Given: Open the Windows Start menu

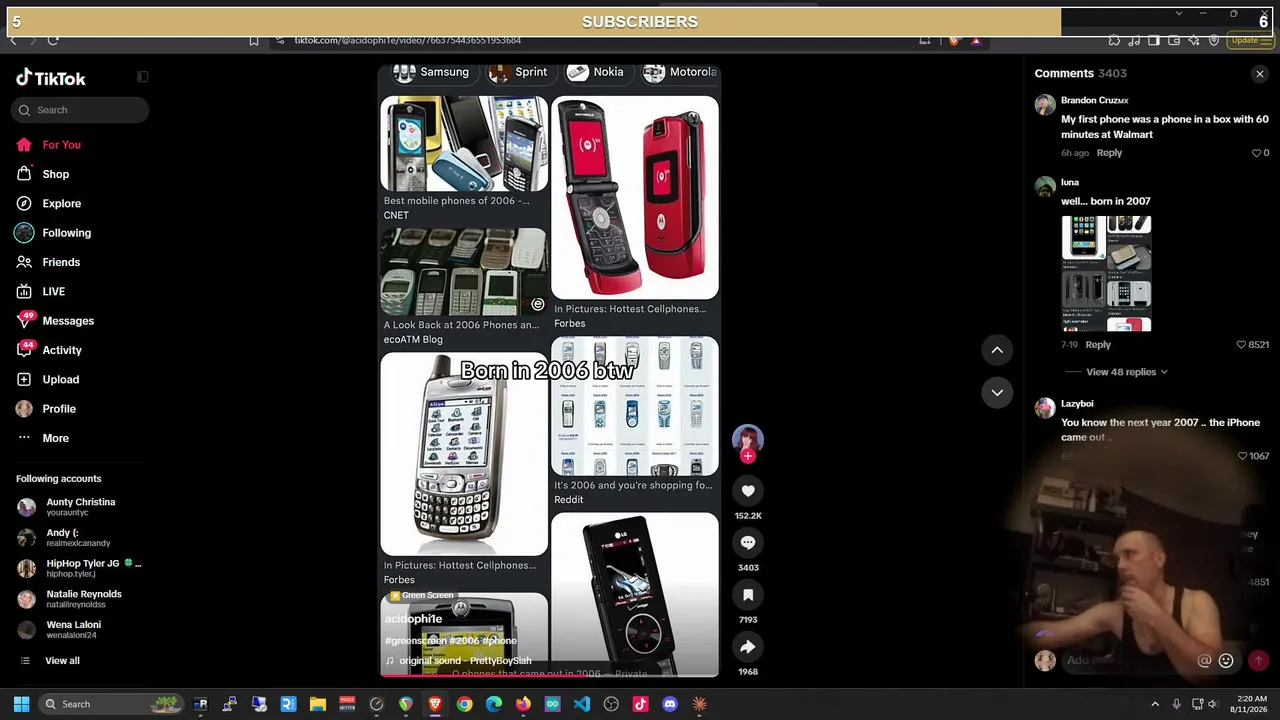Looking at the screenshot, I should (x=21, y=704).
